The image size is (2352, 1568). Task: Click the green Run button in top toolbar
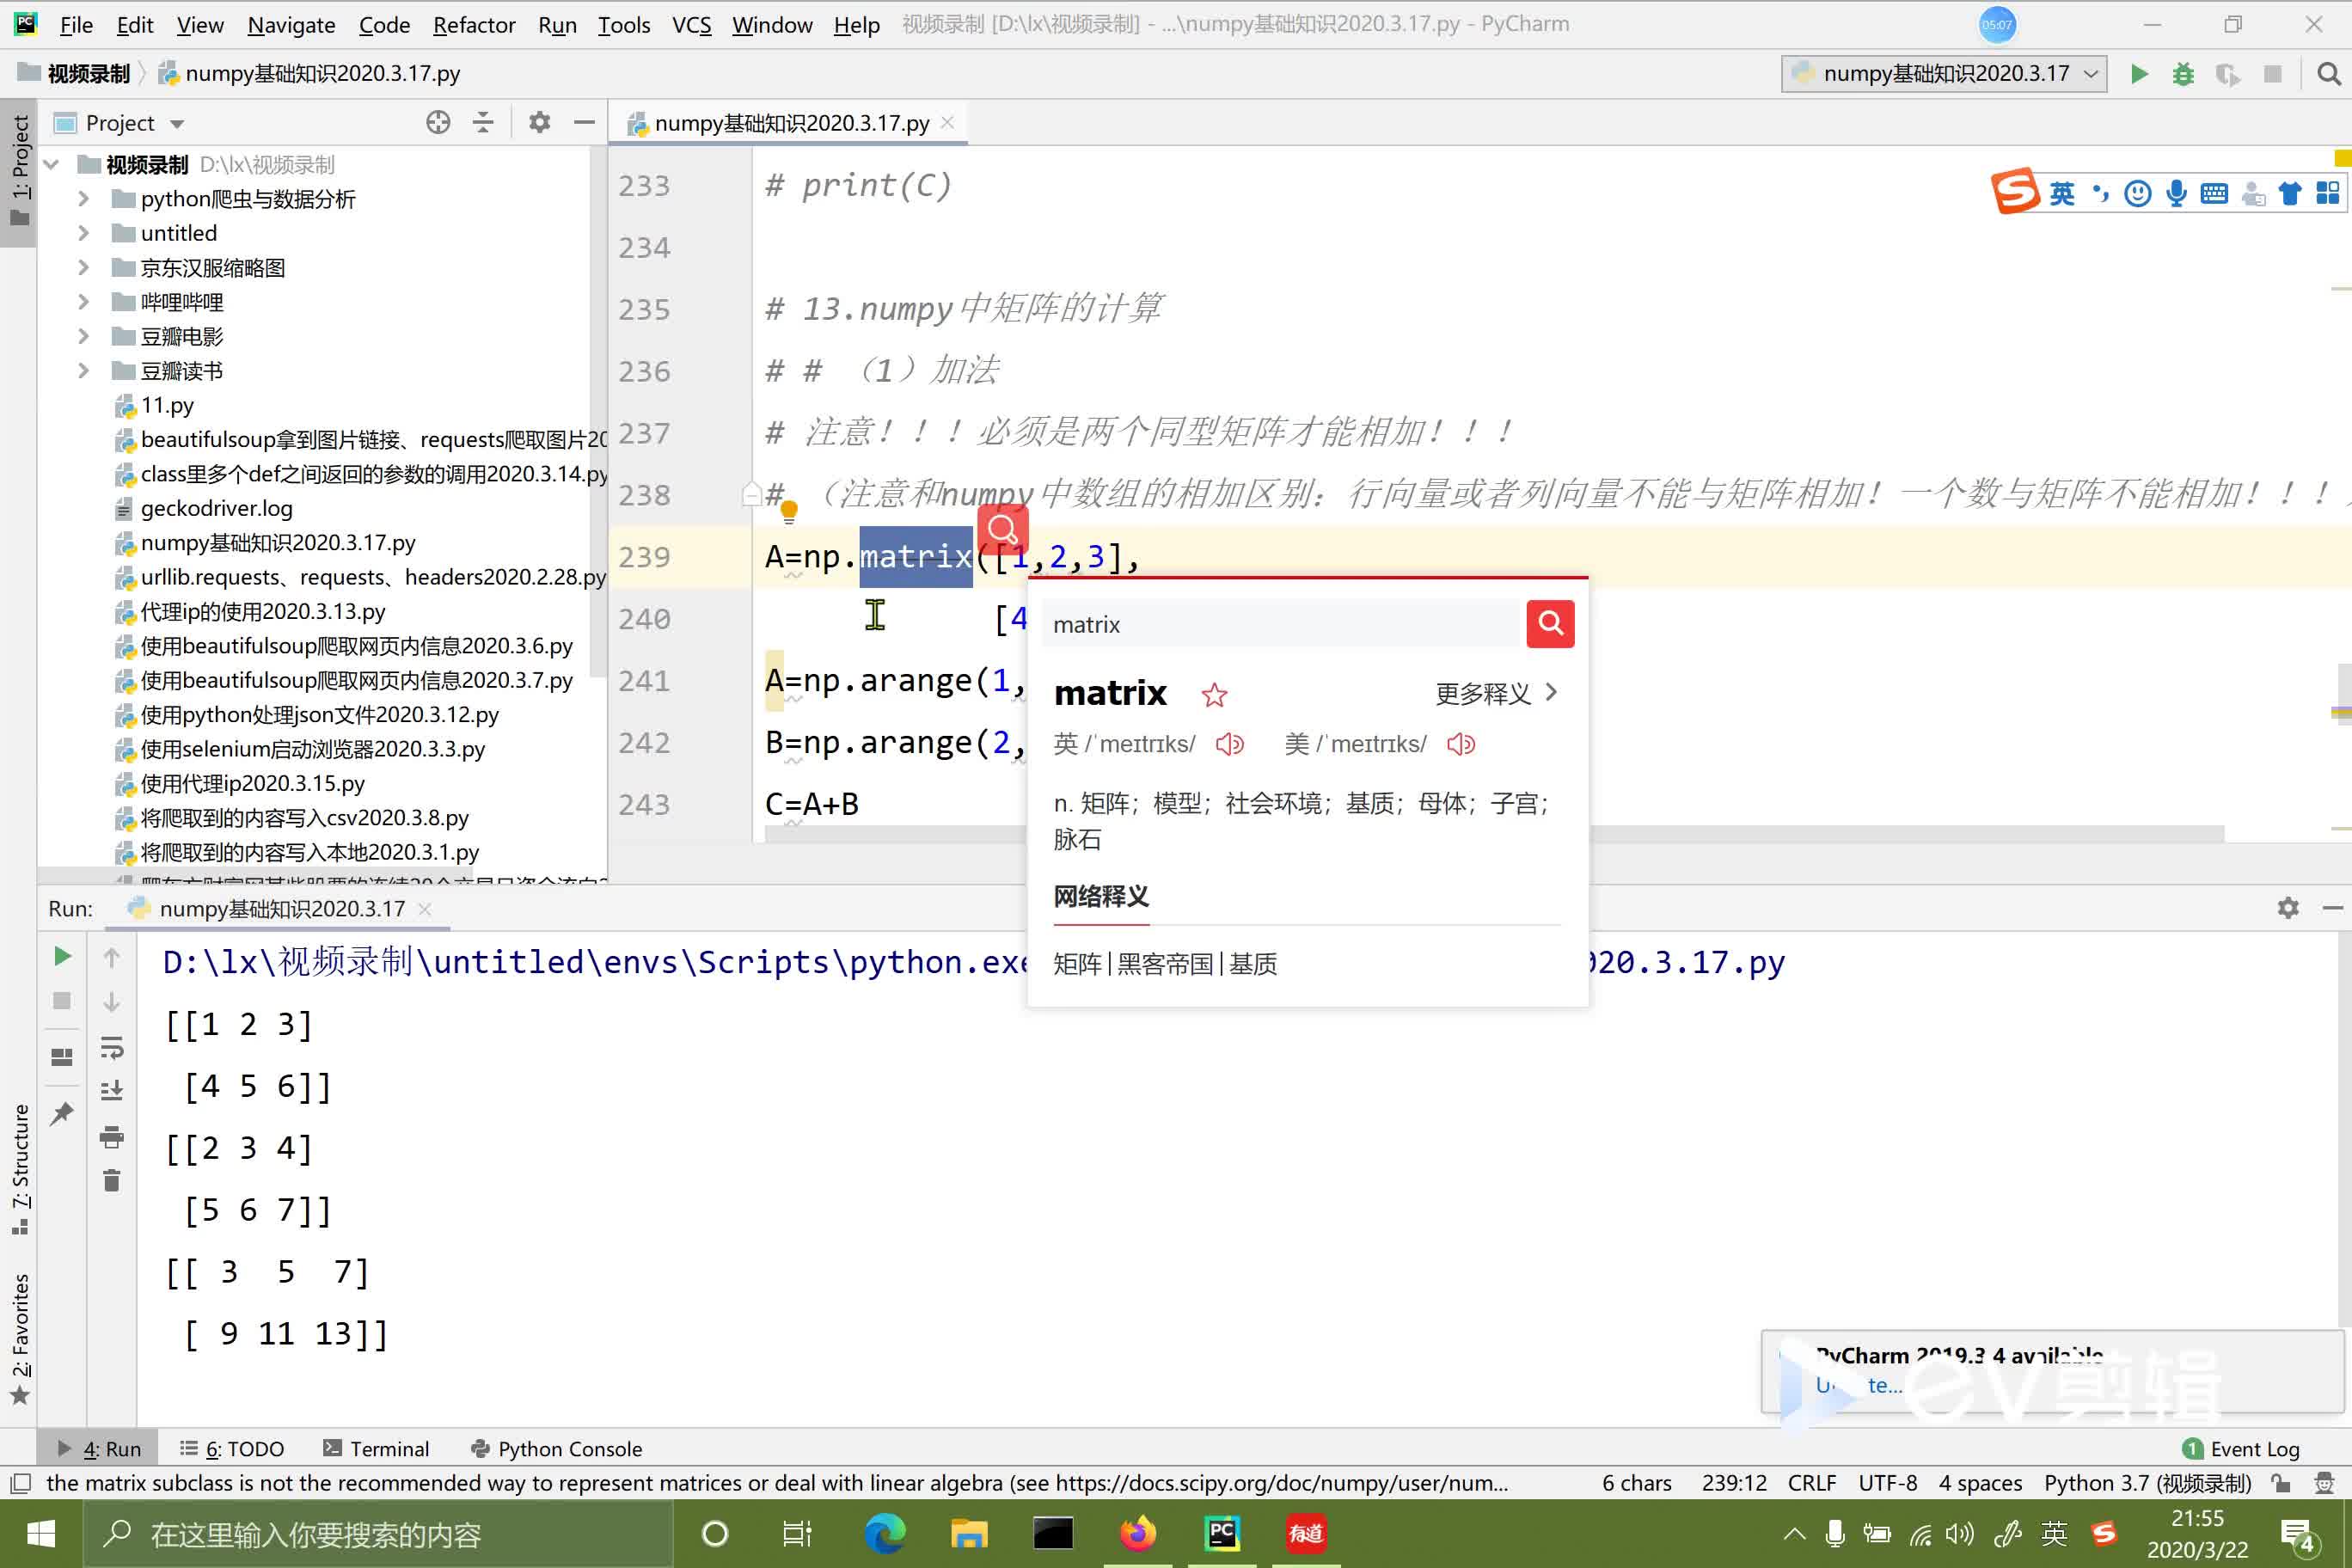pyautogui.click(x=2138, y=74)
